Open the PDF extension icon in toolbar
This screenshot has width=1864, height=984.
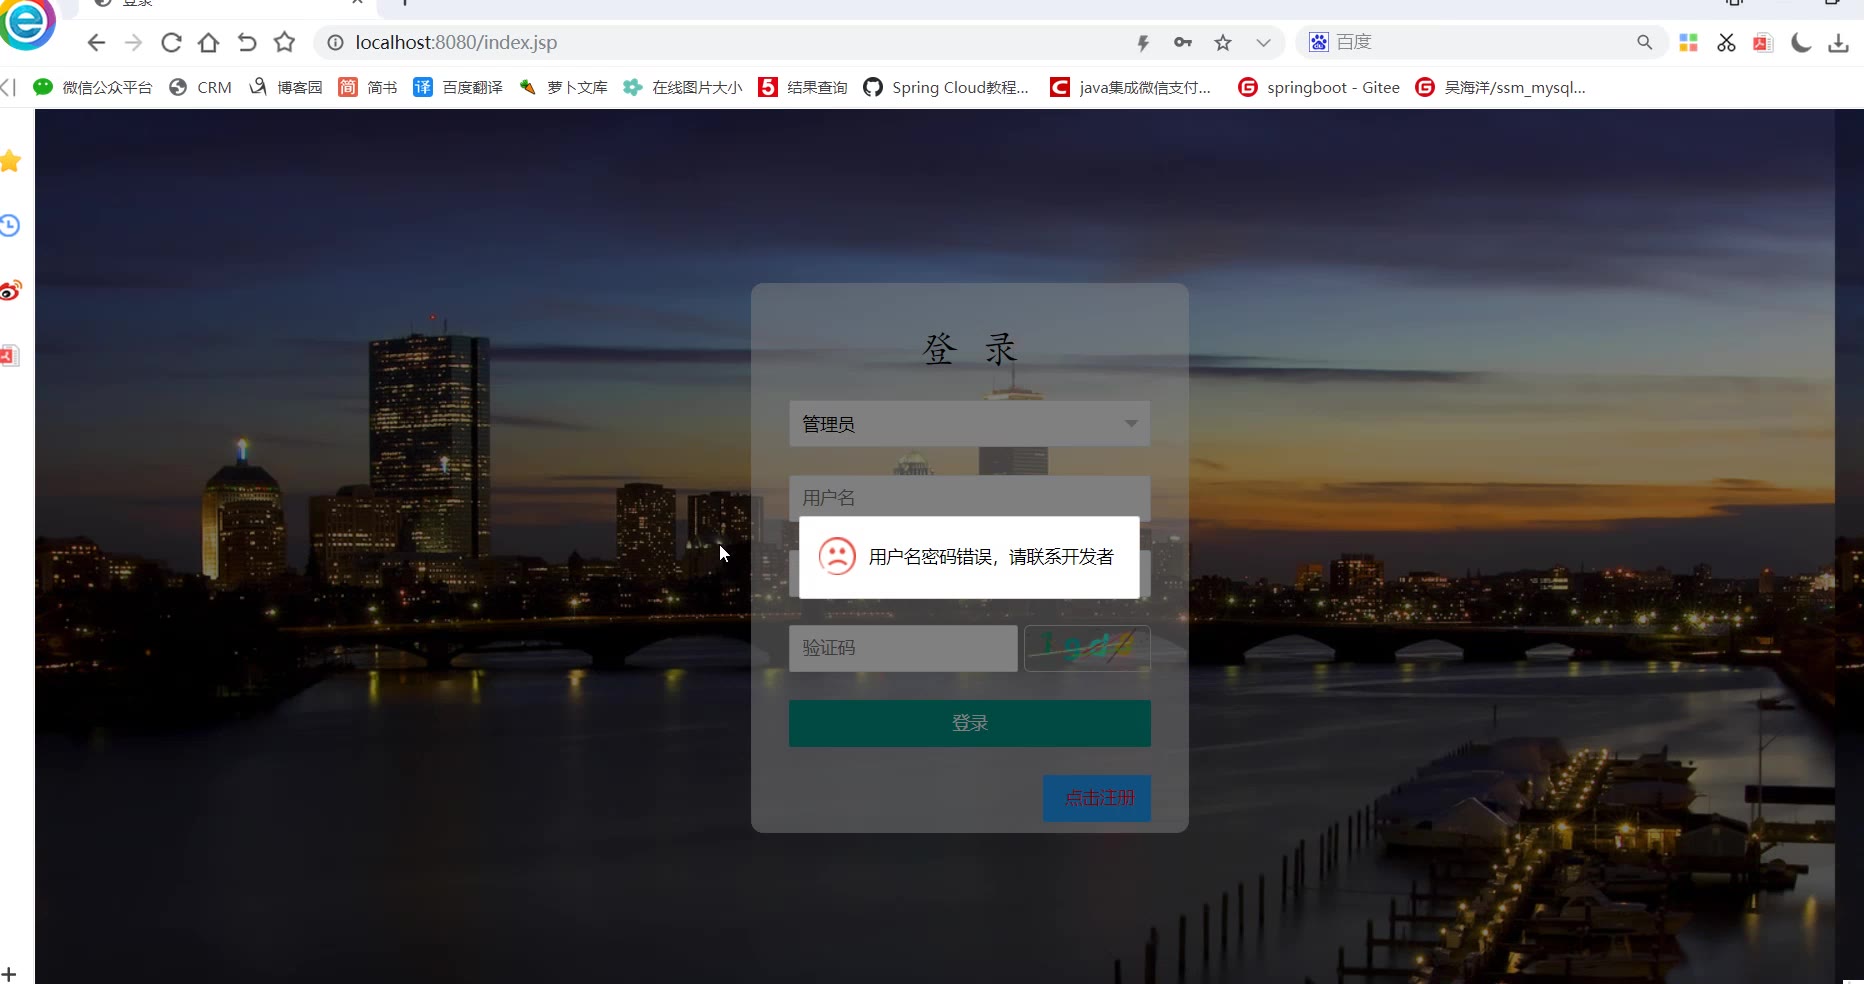point(1763,42)
